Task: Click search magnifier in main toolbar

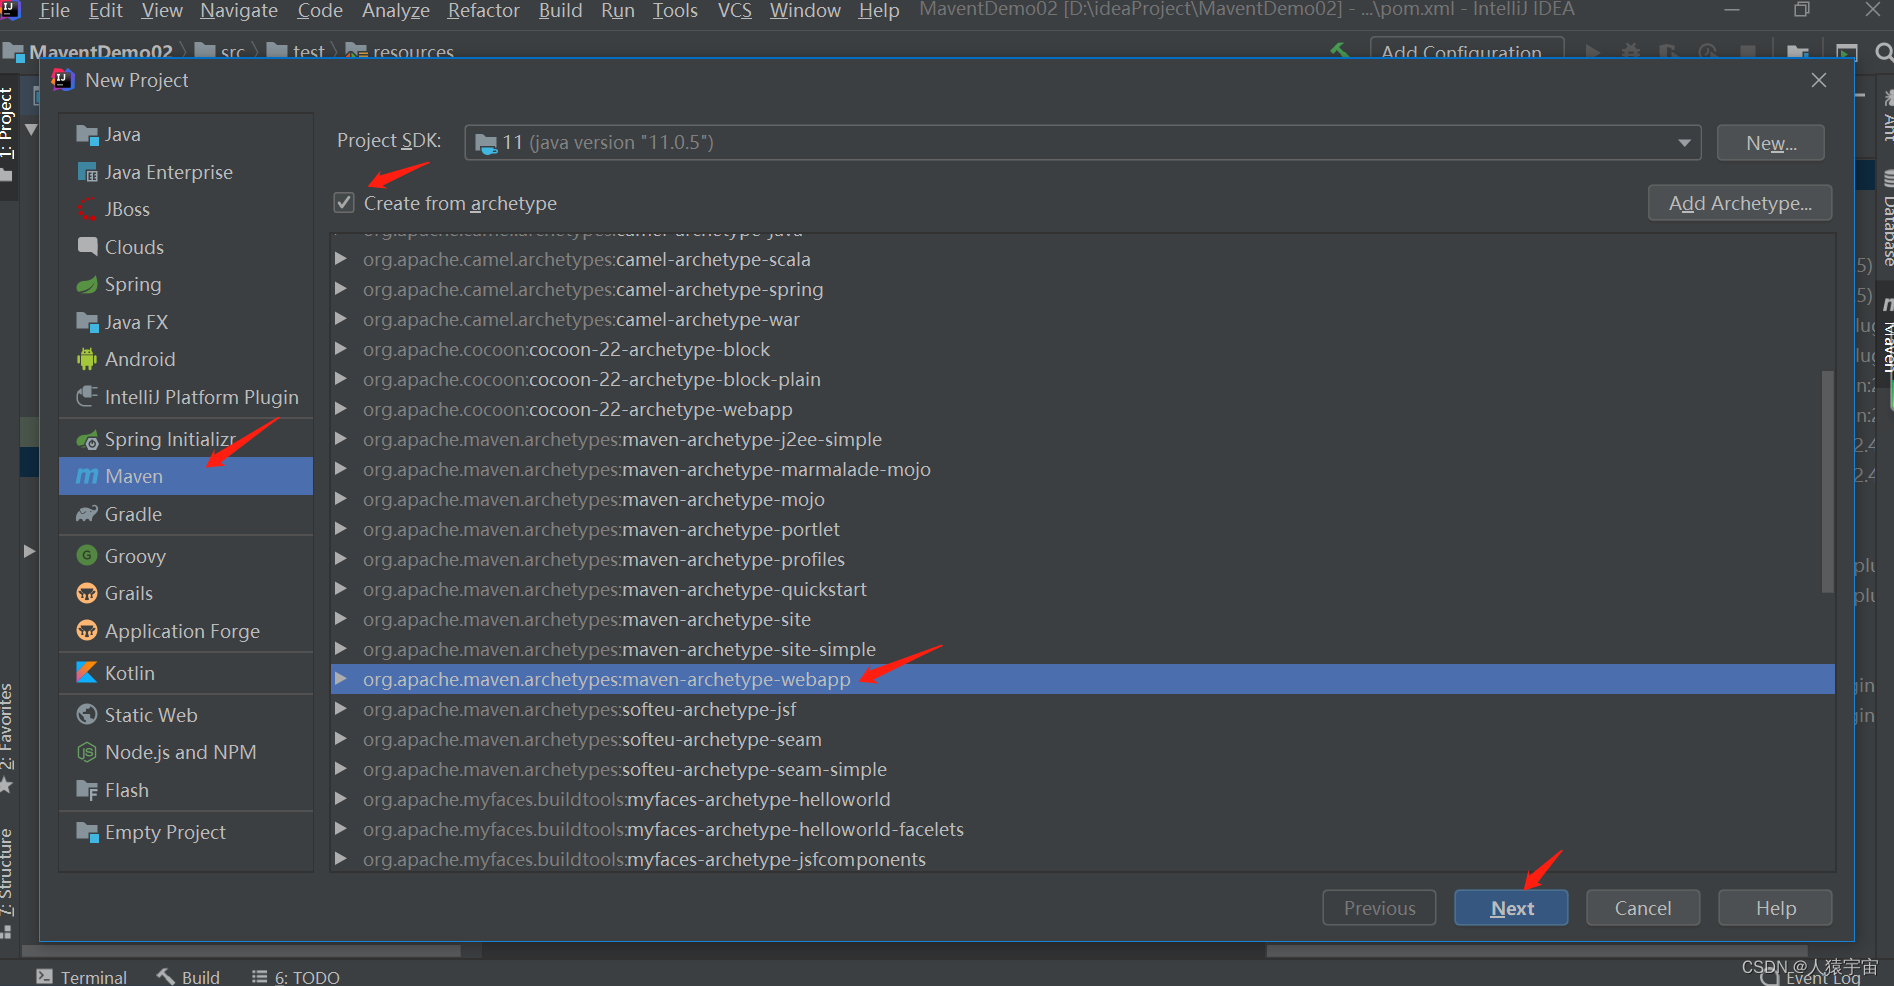Action: (1883, 52)
